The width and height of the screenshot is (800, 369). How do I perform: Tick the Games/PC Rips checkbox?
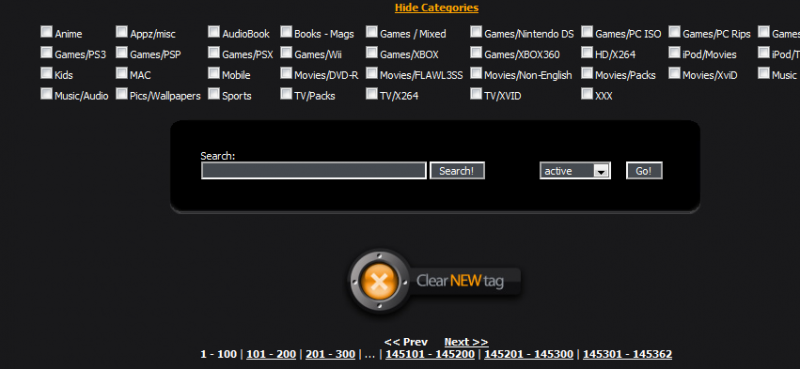[674, 32]
